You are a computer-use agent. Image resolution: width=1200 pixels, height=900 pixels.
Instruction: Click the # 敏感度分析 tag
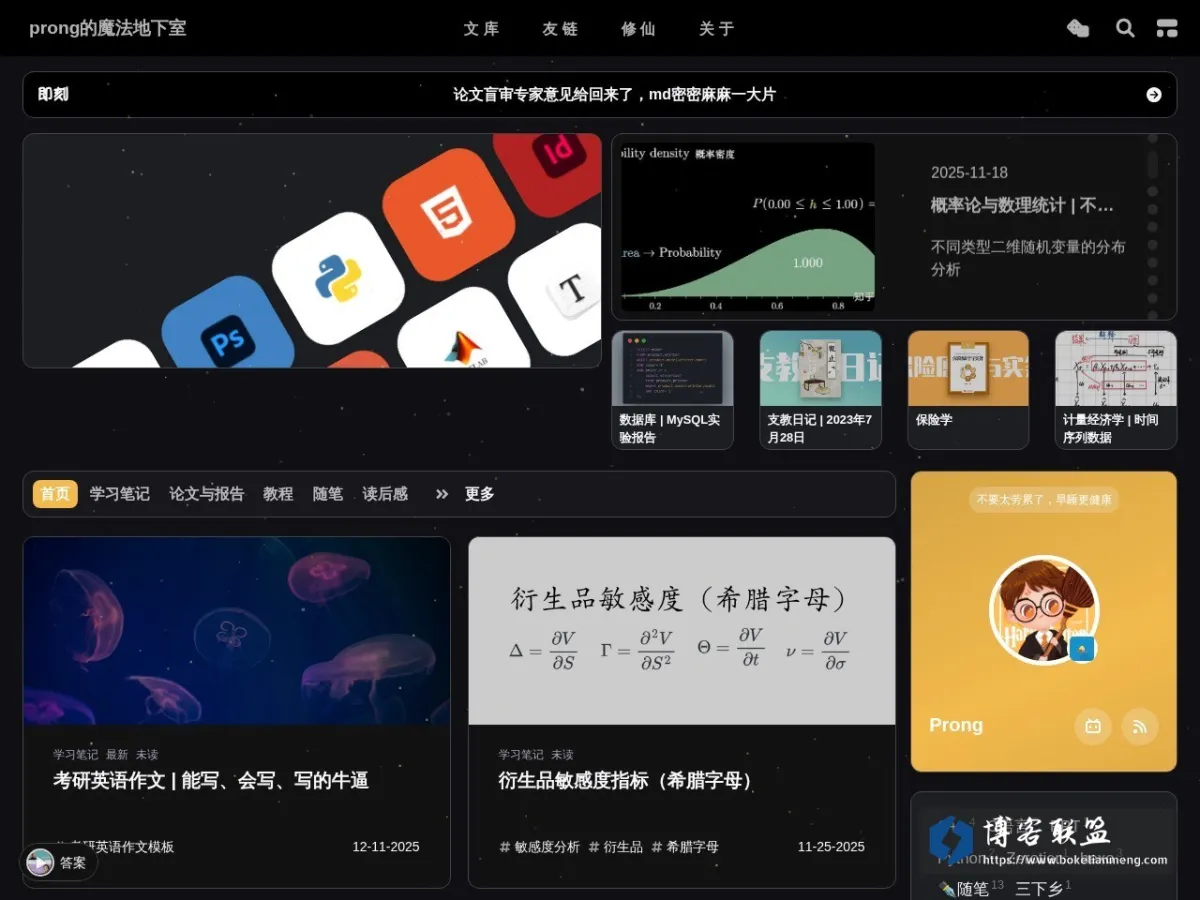coord(540,847)
